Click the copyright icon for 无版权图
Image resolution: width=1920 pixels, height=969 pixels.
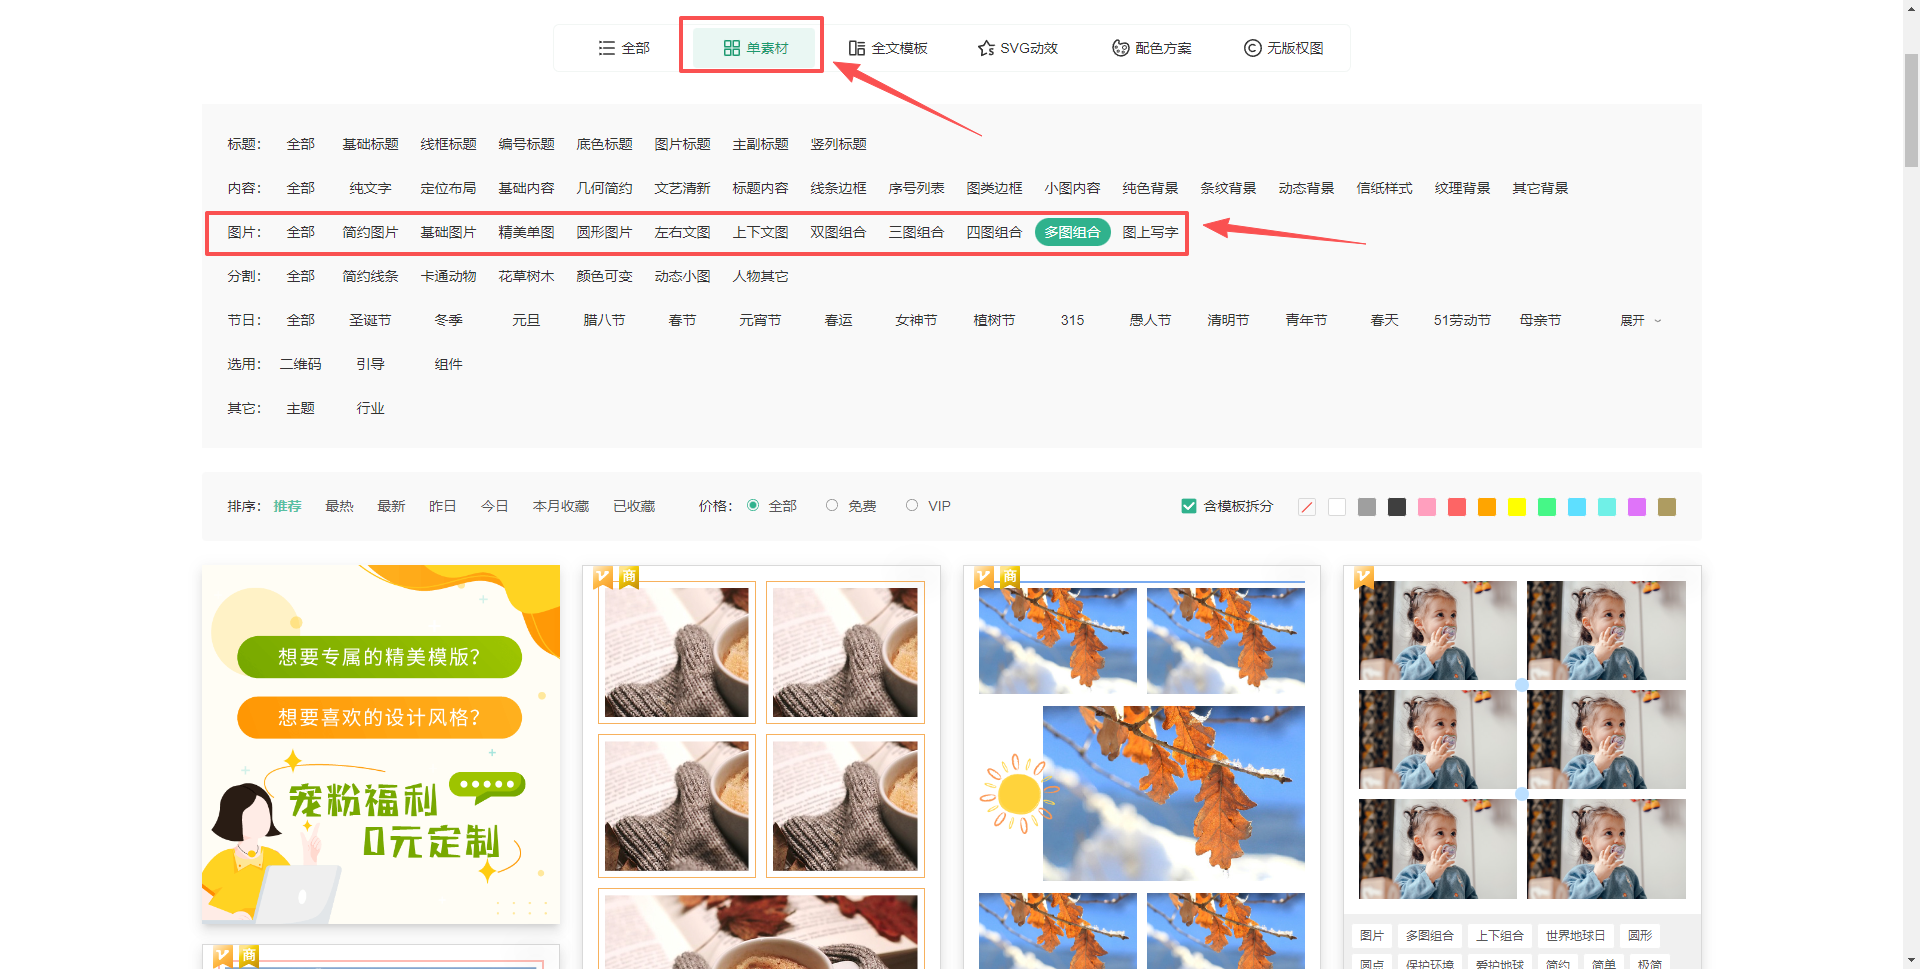coord(1252,48)
